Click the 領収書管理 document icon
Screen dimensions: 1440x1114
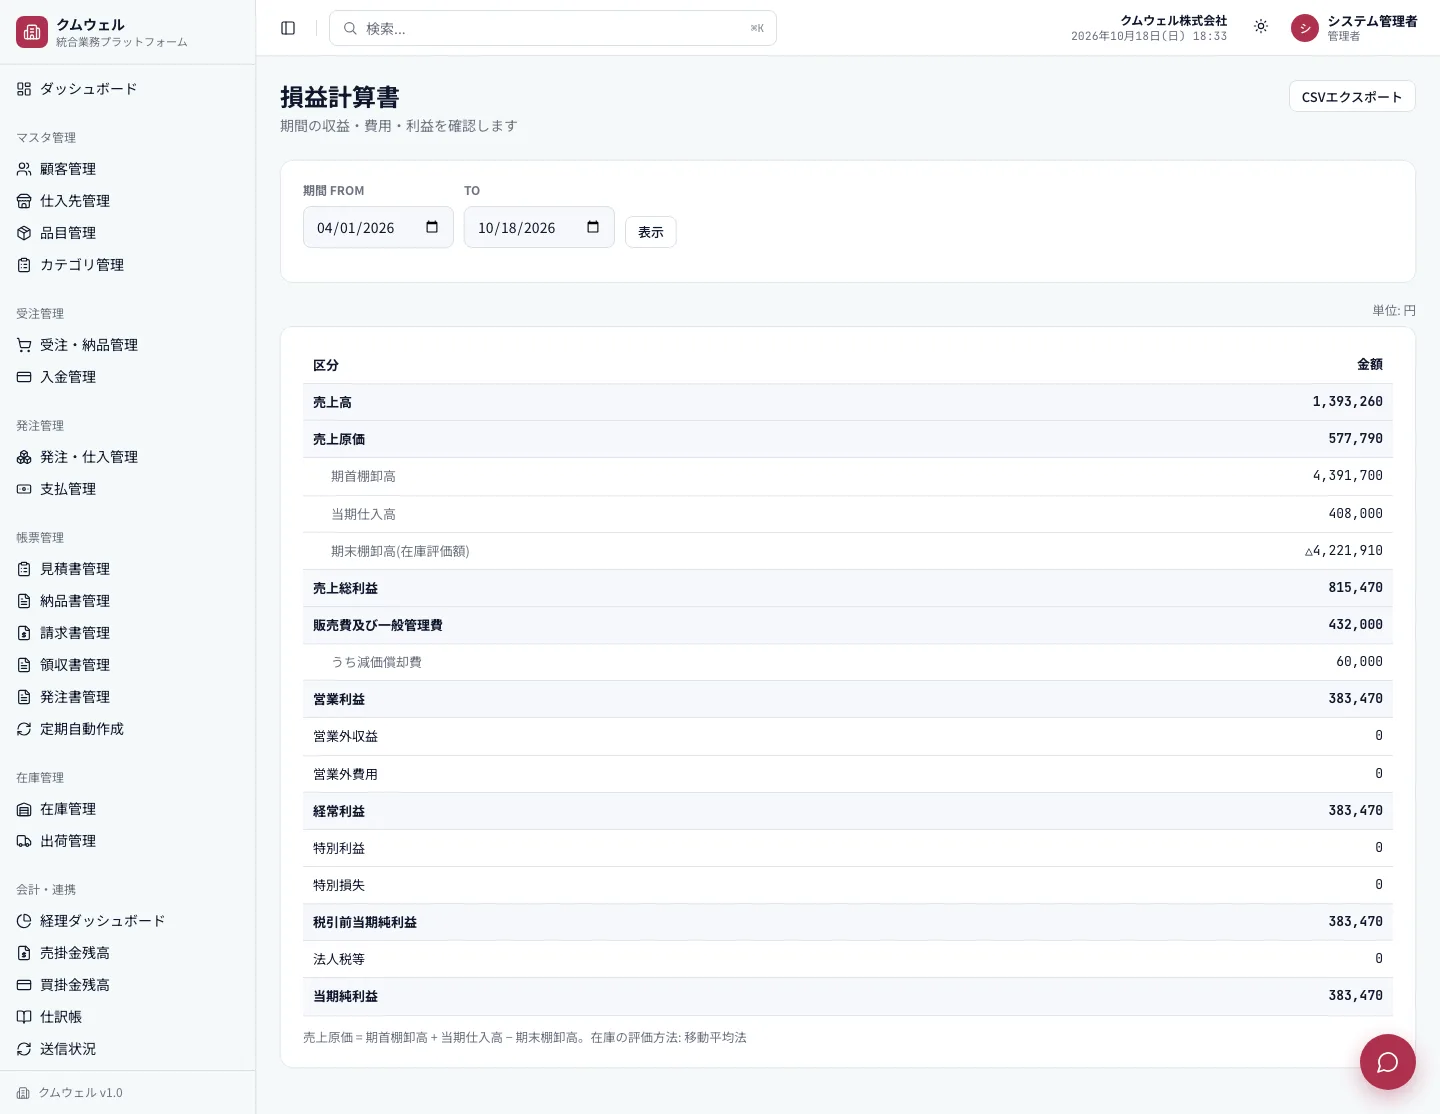coord(24,665)
